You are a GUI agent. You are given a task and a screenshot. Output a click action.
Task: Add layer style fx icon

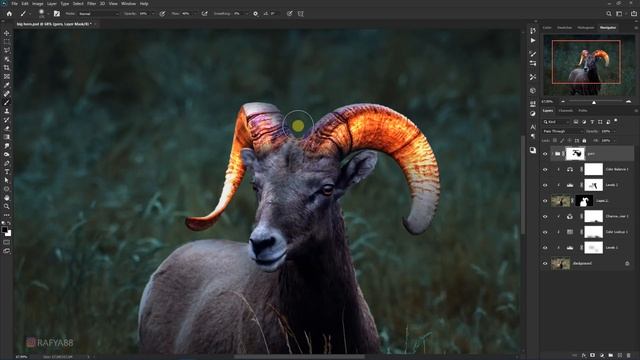(x=584, y=356)
